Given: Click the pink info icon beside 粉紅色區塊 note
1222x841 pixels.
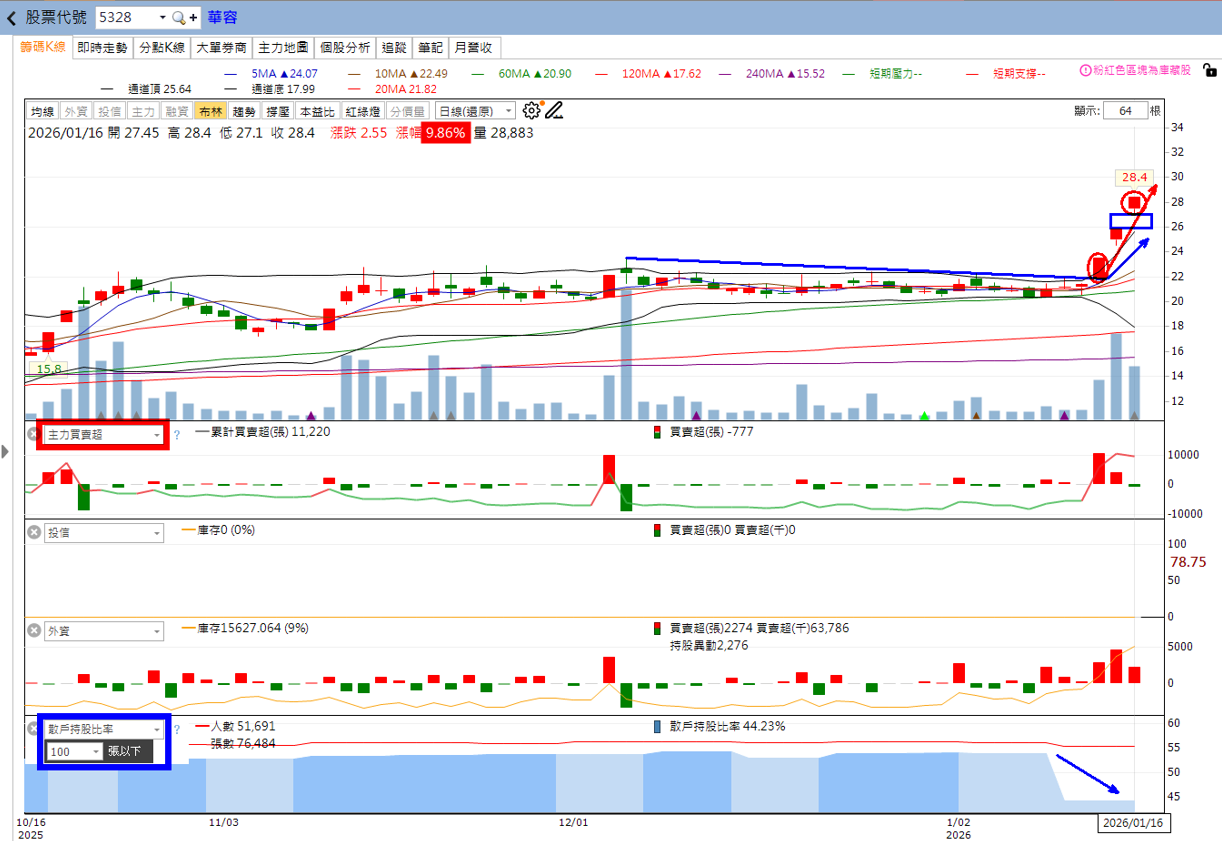Looking at the screenshot, I should pyautogui.click(x=1086, y=71).
